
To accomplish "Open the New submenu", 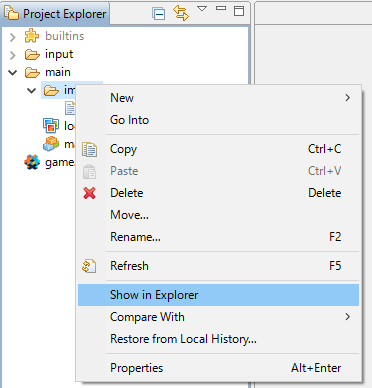I will tap(218, 98).
